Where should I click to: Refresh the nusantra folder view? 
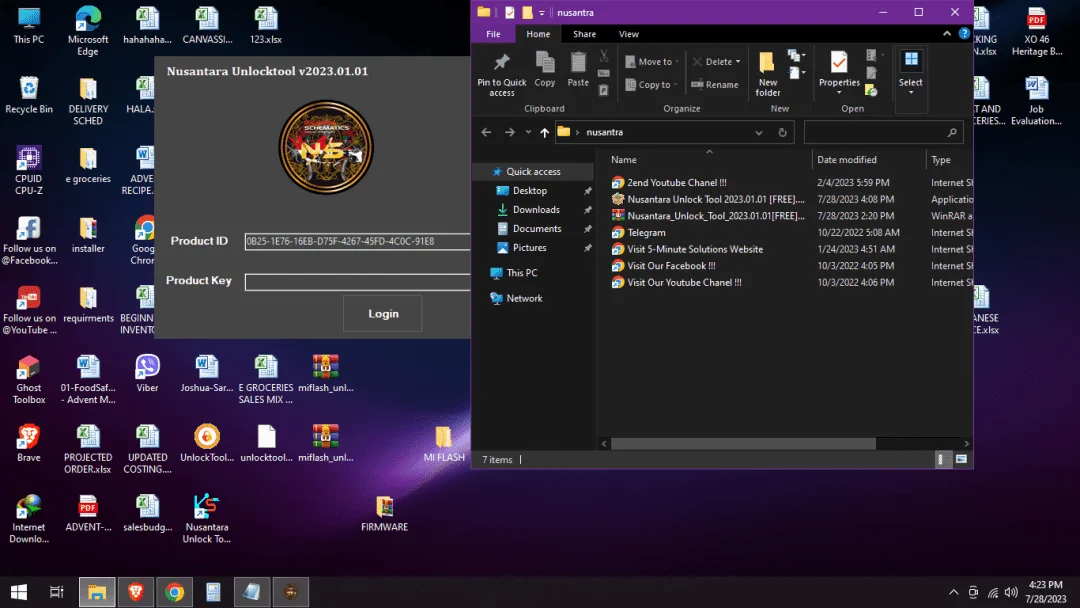[782, 132]
